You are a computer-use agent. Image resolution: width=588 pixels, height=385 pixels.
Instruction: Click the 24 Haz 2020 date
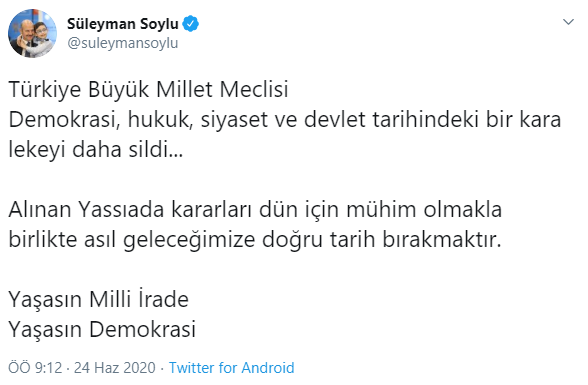coord(115,368)
